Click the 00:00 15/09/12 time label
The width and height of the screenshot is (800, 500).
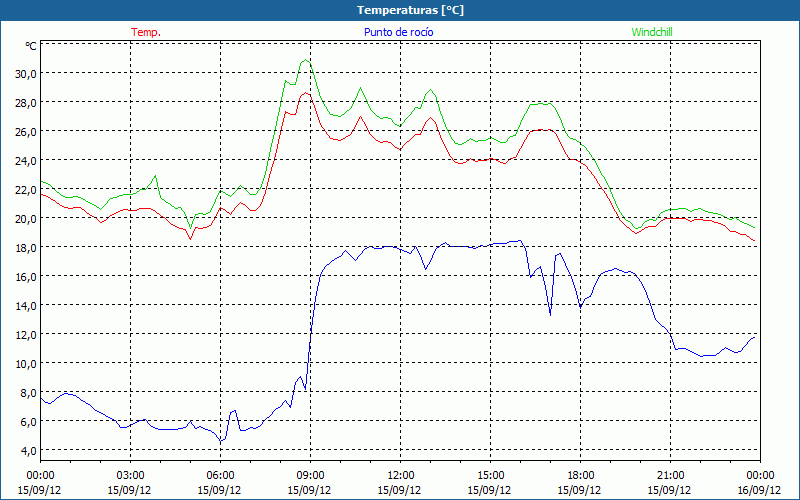click(x=40, y=483)
